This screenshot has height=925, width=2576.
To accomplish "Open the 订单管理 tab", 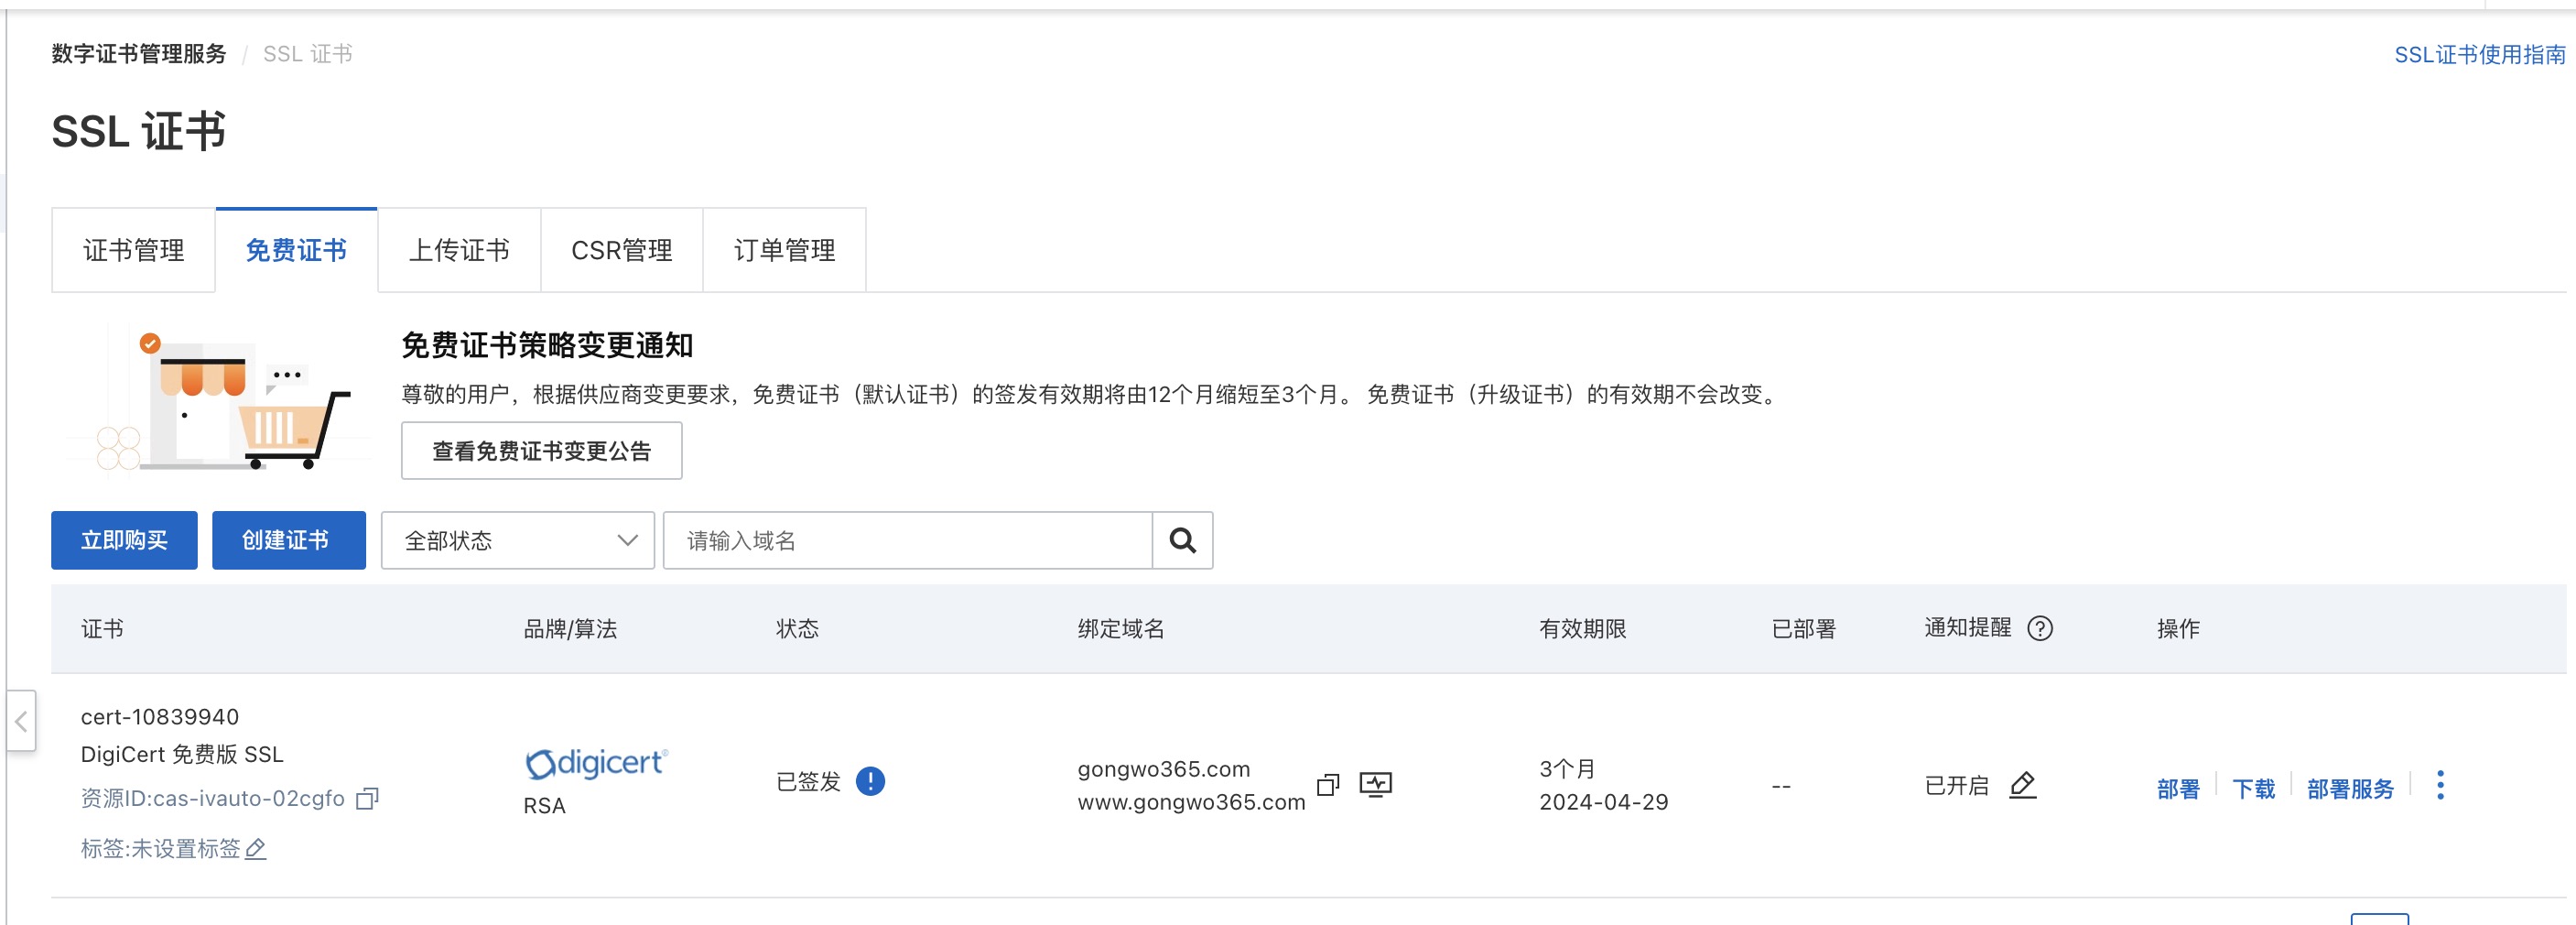I will tap(784, 250).
